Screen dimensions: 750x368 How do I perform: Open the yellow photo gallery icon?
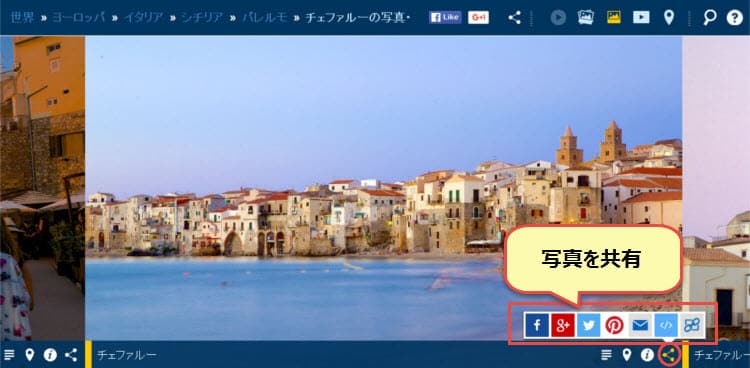614,18
